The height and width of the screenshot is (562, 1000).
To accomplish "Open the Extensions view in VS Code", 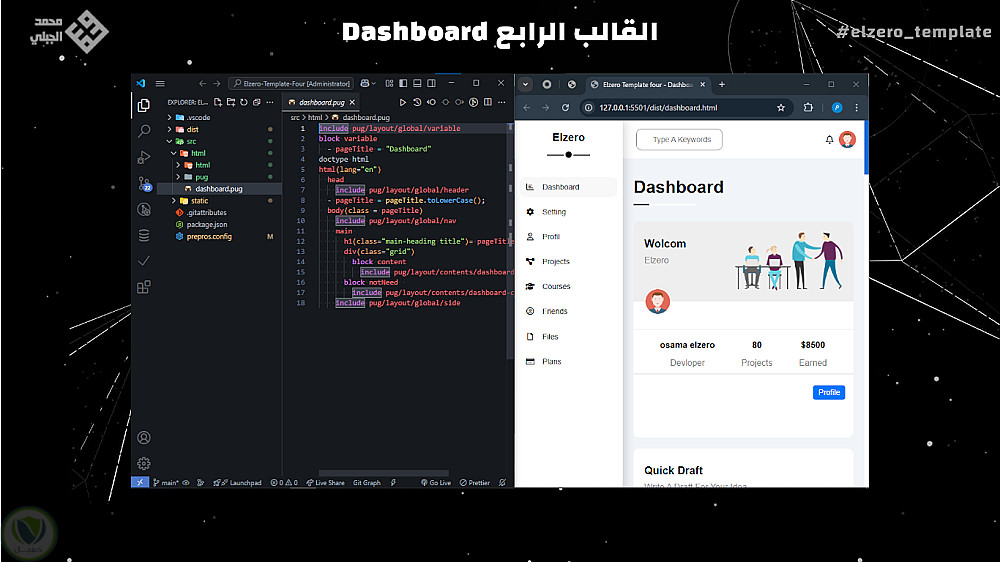I will point(143,287).
